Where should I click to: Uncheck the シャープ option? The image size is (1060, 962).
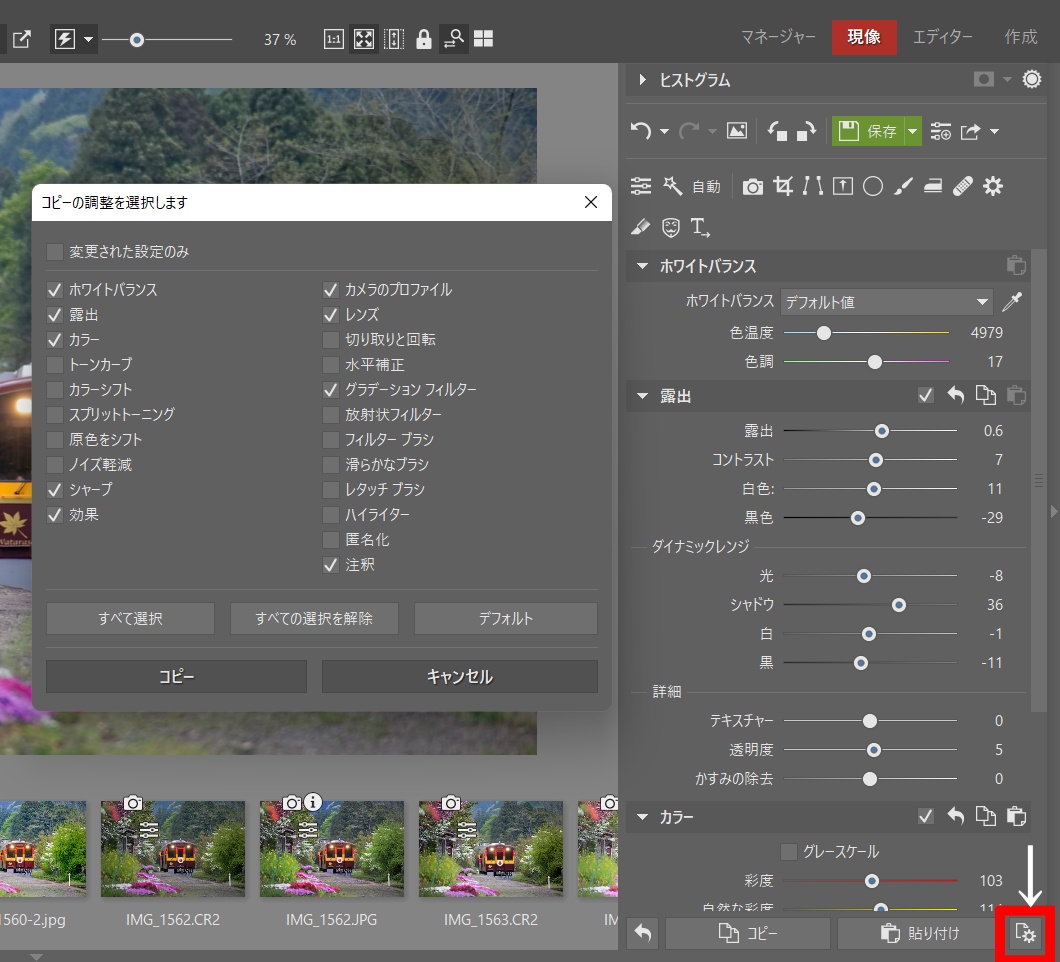tap(55, 489)
